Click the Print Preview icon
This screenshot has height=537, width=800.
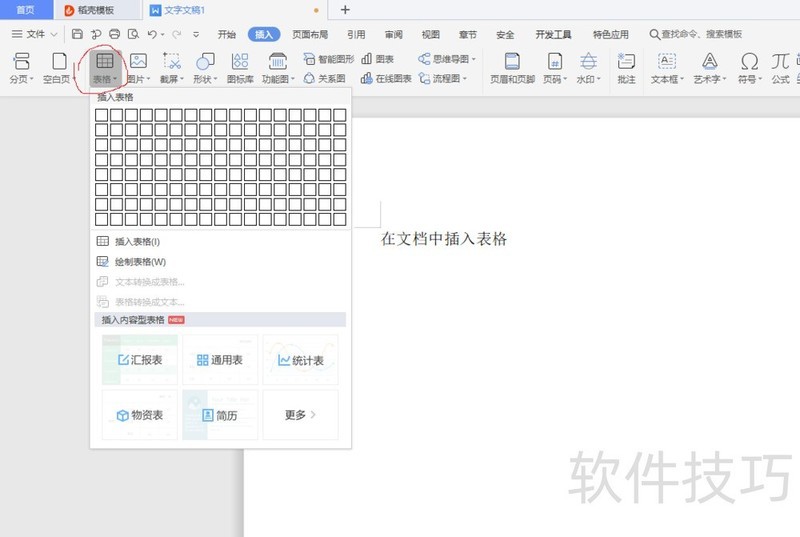[x=133, y=34]
